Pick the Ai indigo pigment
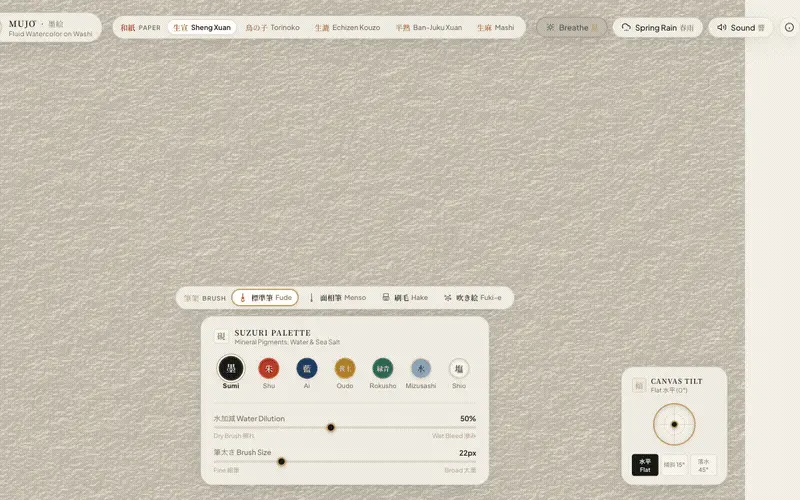The height and width of the screenshot is (500, 800). pyautogui.click(x=307, y=368)
